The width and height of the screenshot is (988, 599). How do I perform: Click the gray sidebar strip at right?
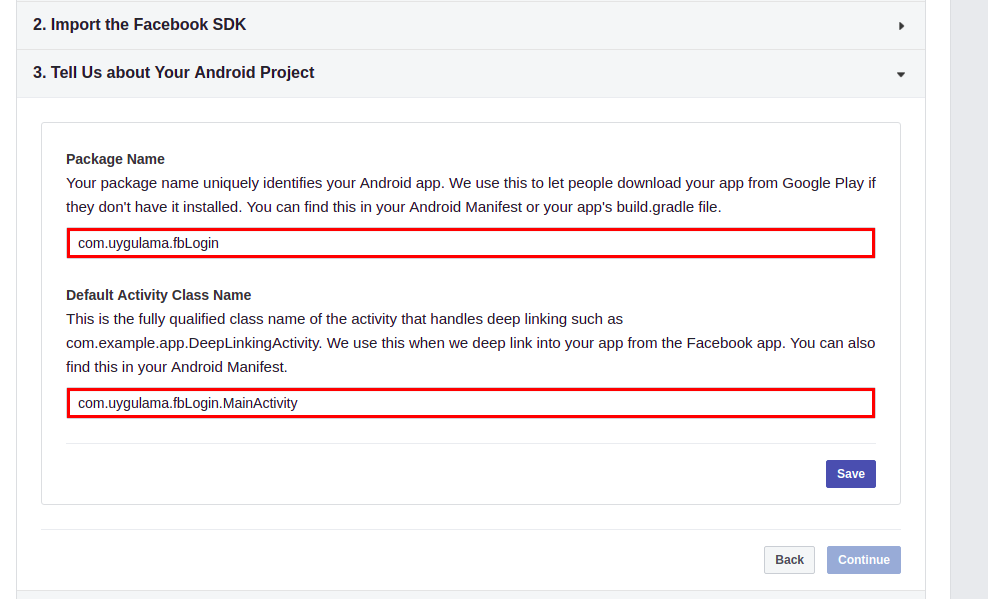point(968,300)
